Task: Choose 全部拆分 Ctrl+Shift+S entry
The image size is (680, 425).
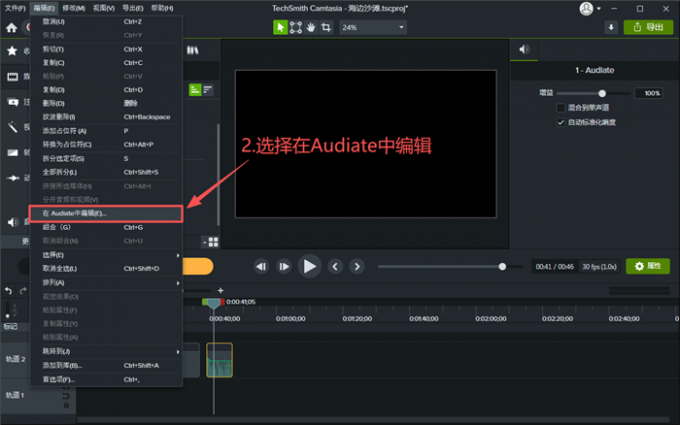Action: pyautogui.click(x=106, y=173)
